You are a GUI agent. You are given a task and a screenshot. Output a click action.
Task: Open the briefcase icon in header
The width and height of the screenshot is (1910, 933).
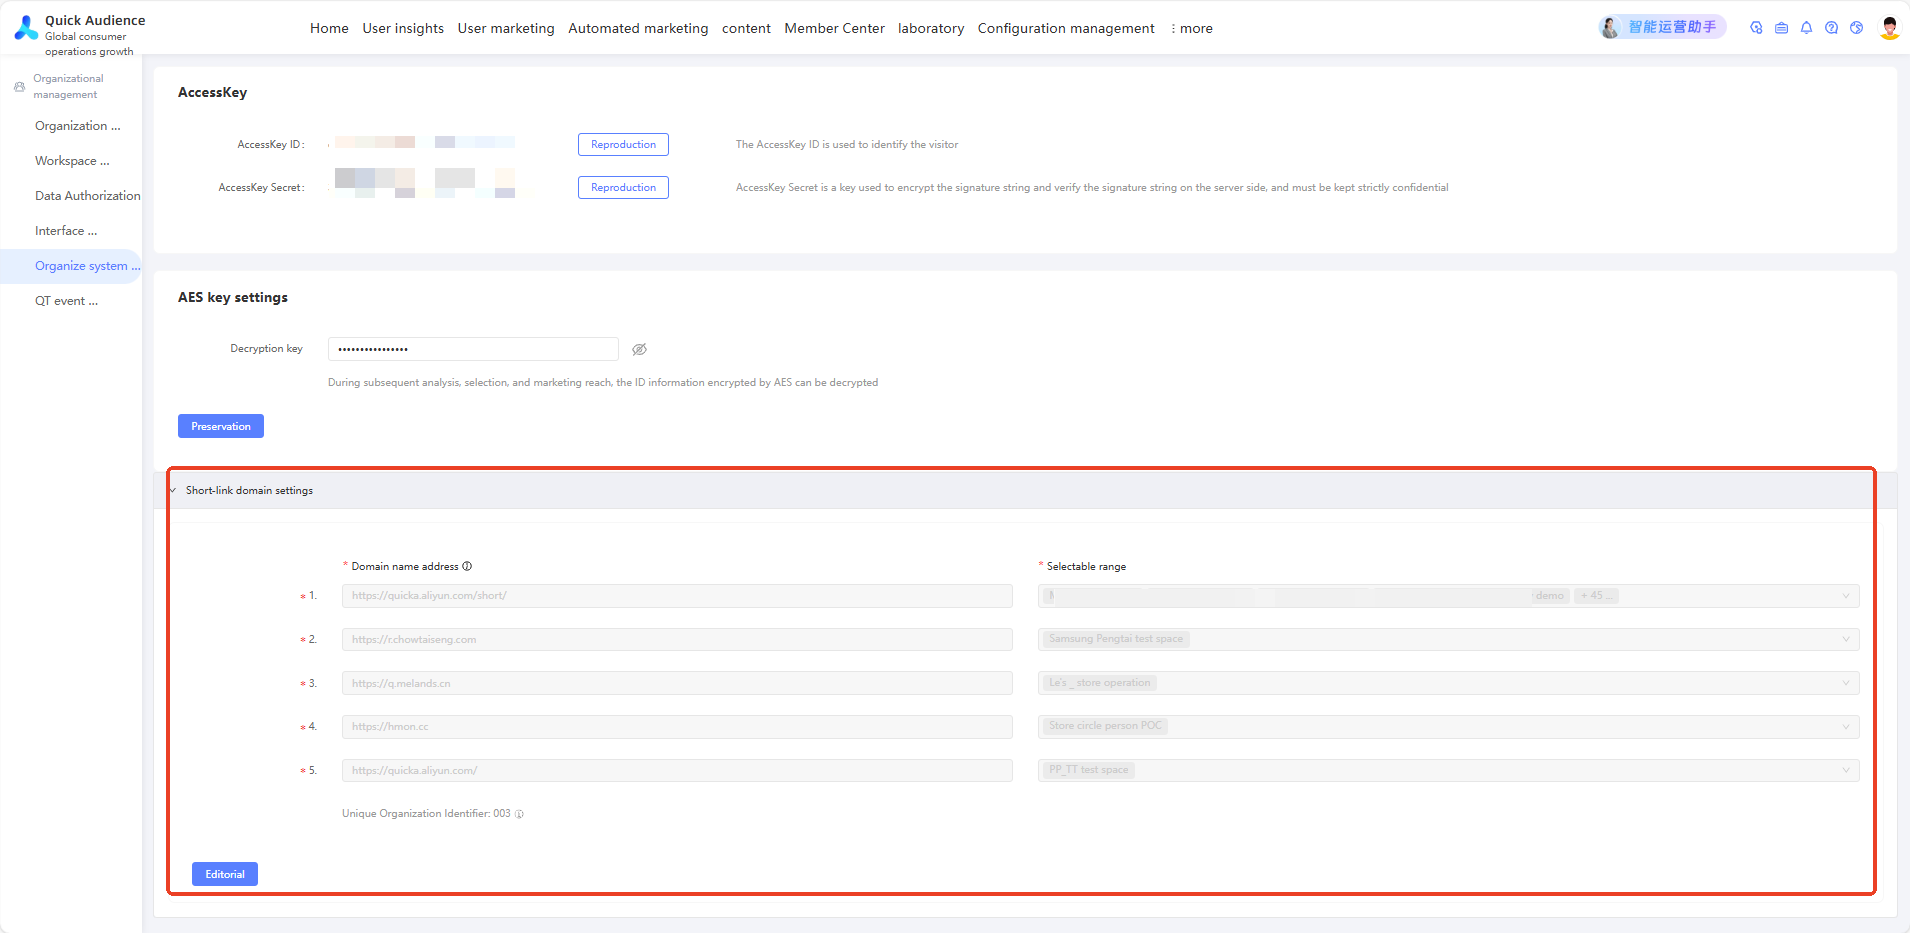point(1781,28)
